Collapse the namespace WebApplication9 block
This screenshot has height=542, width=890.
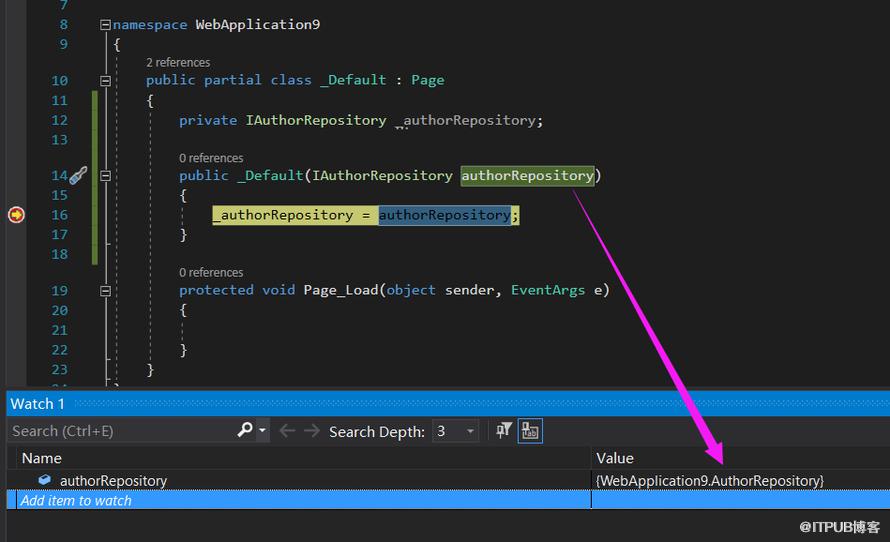coord(105,24)
